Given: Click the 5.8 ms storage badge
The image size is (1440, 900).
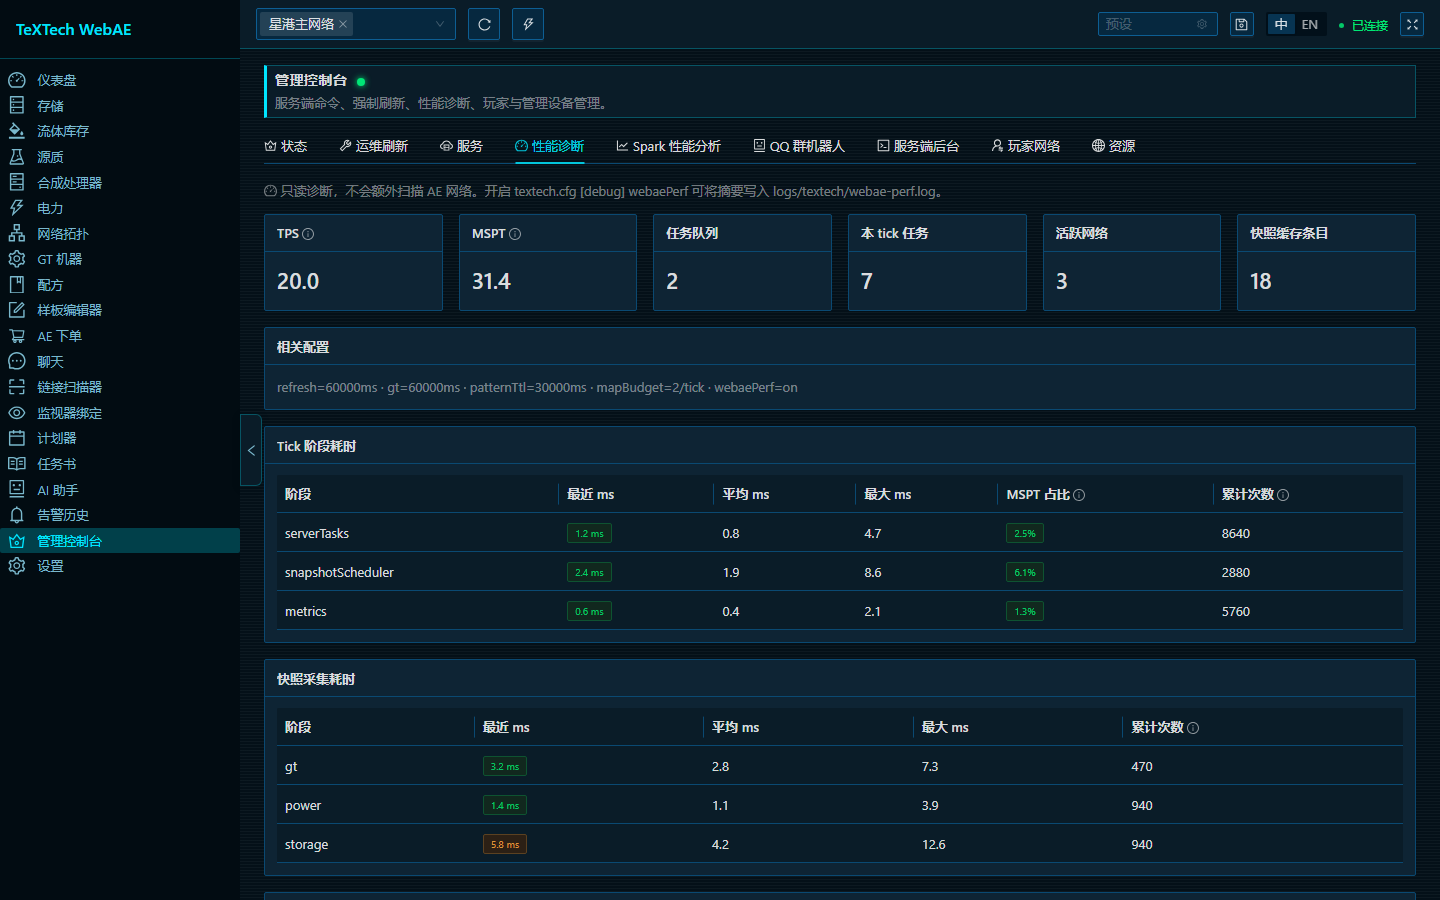Looking at the screenshot, I should point(505,845).
